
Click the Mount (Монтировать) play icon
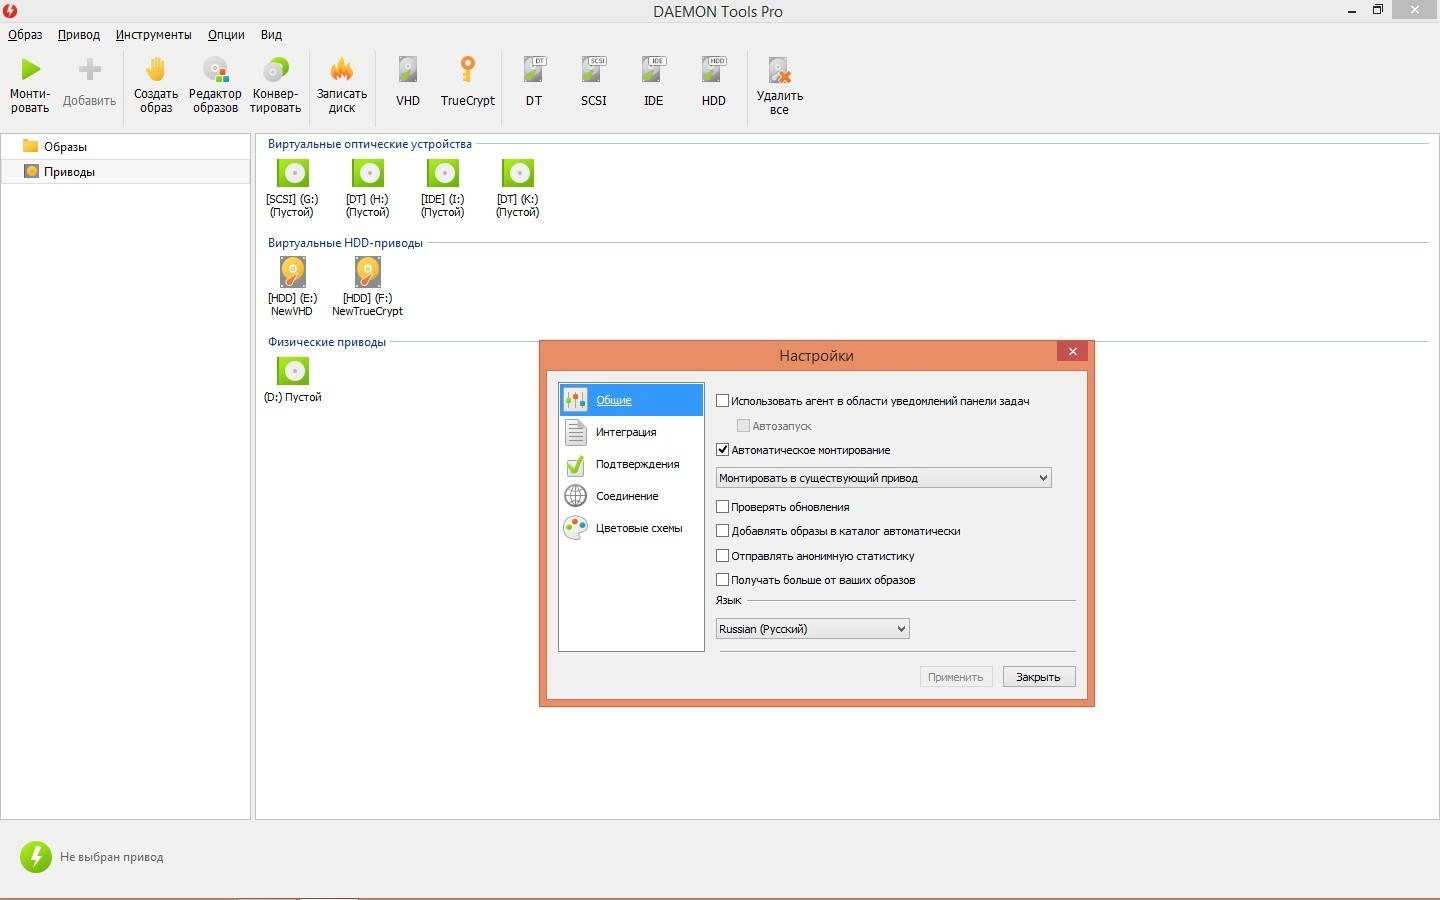[30, 70]
